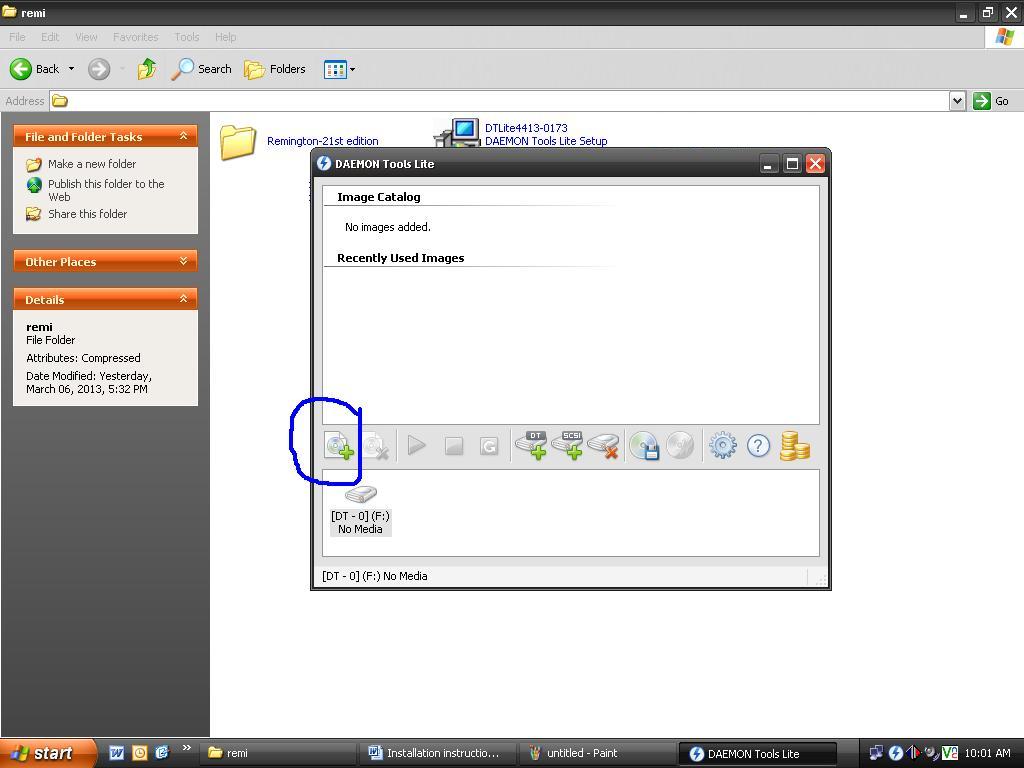Click the Mount play button
This screenshot has height=768, width=1024.
tap(417, 446)
